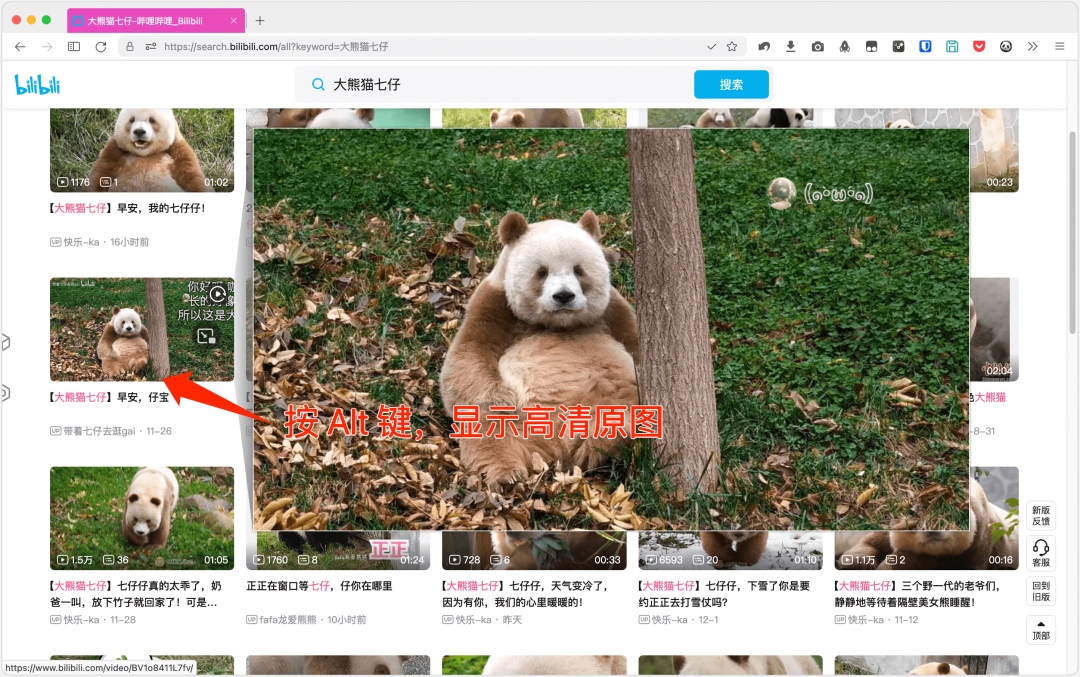1080x677 pixels.
Task: Toggle the bookmark star in the address bar
Action: tap(731, 46)
